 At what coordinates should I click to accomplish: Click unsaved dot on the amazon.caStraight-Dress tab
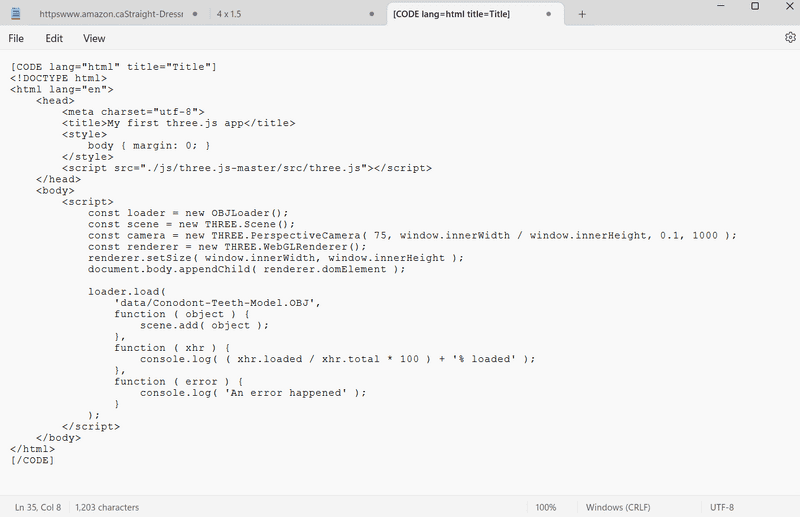[195, 14]
